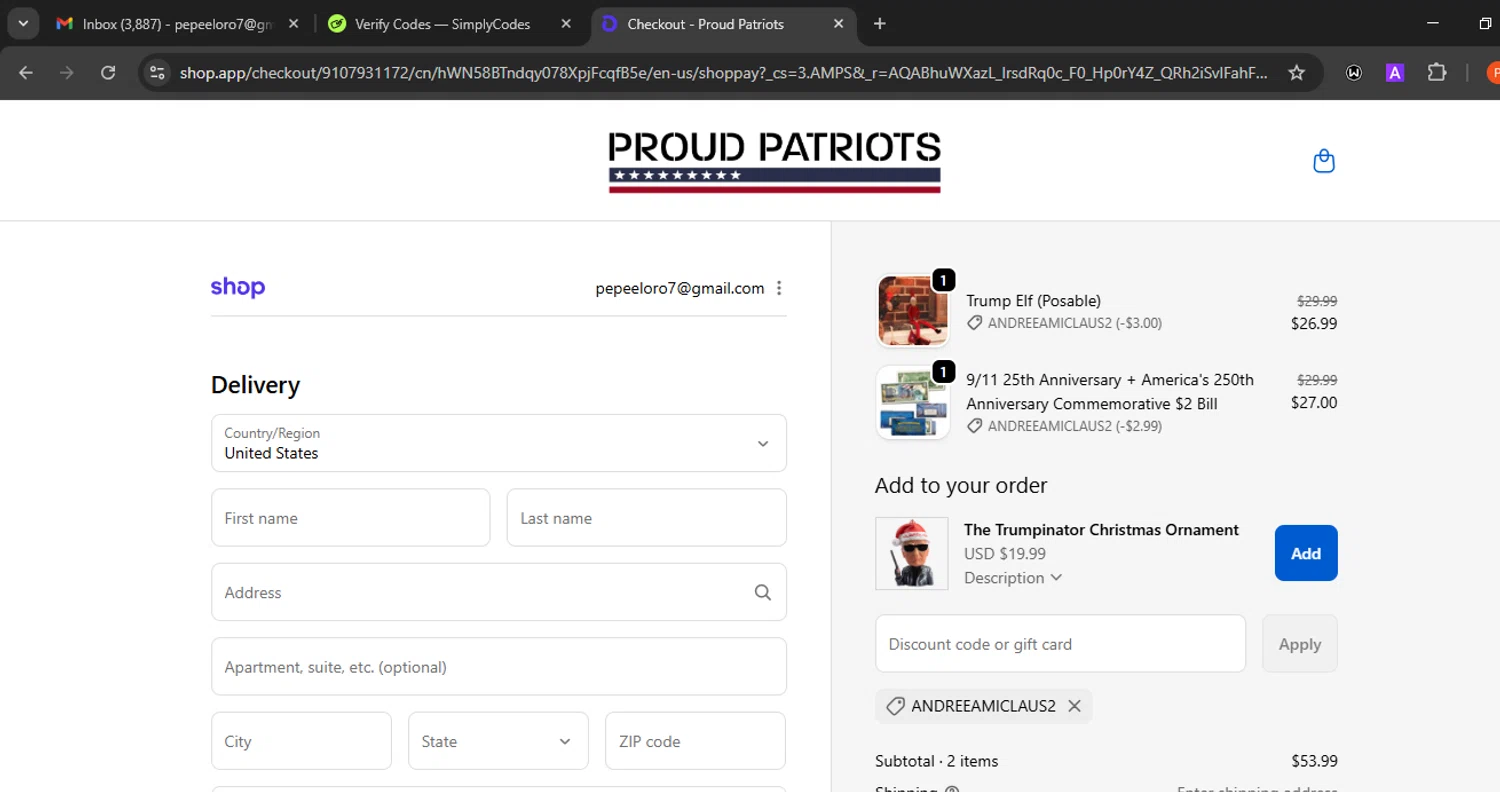Open the tab search dropdown arrow
1500x792 pixels.
coord(22,24)
